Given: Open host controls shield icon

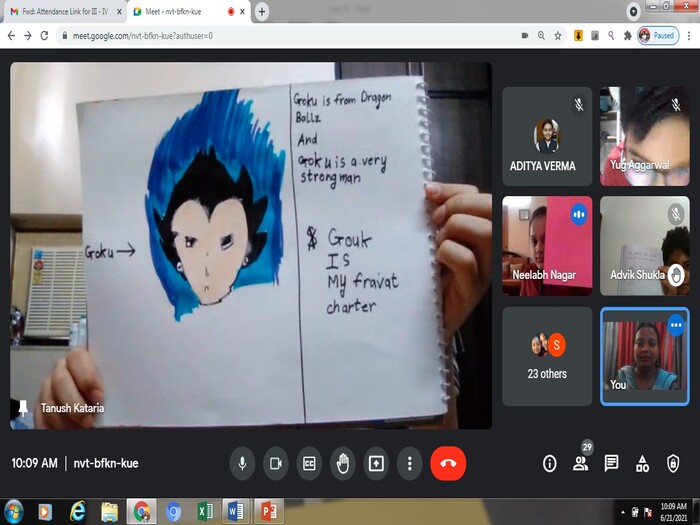Looking at the screenshot, I should point(673,463).
